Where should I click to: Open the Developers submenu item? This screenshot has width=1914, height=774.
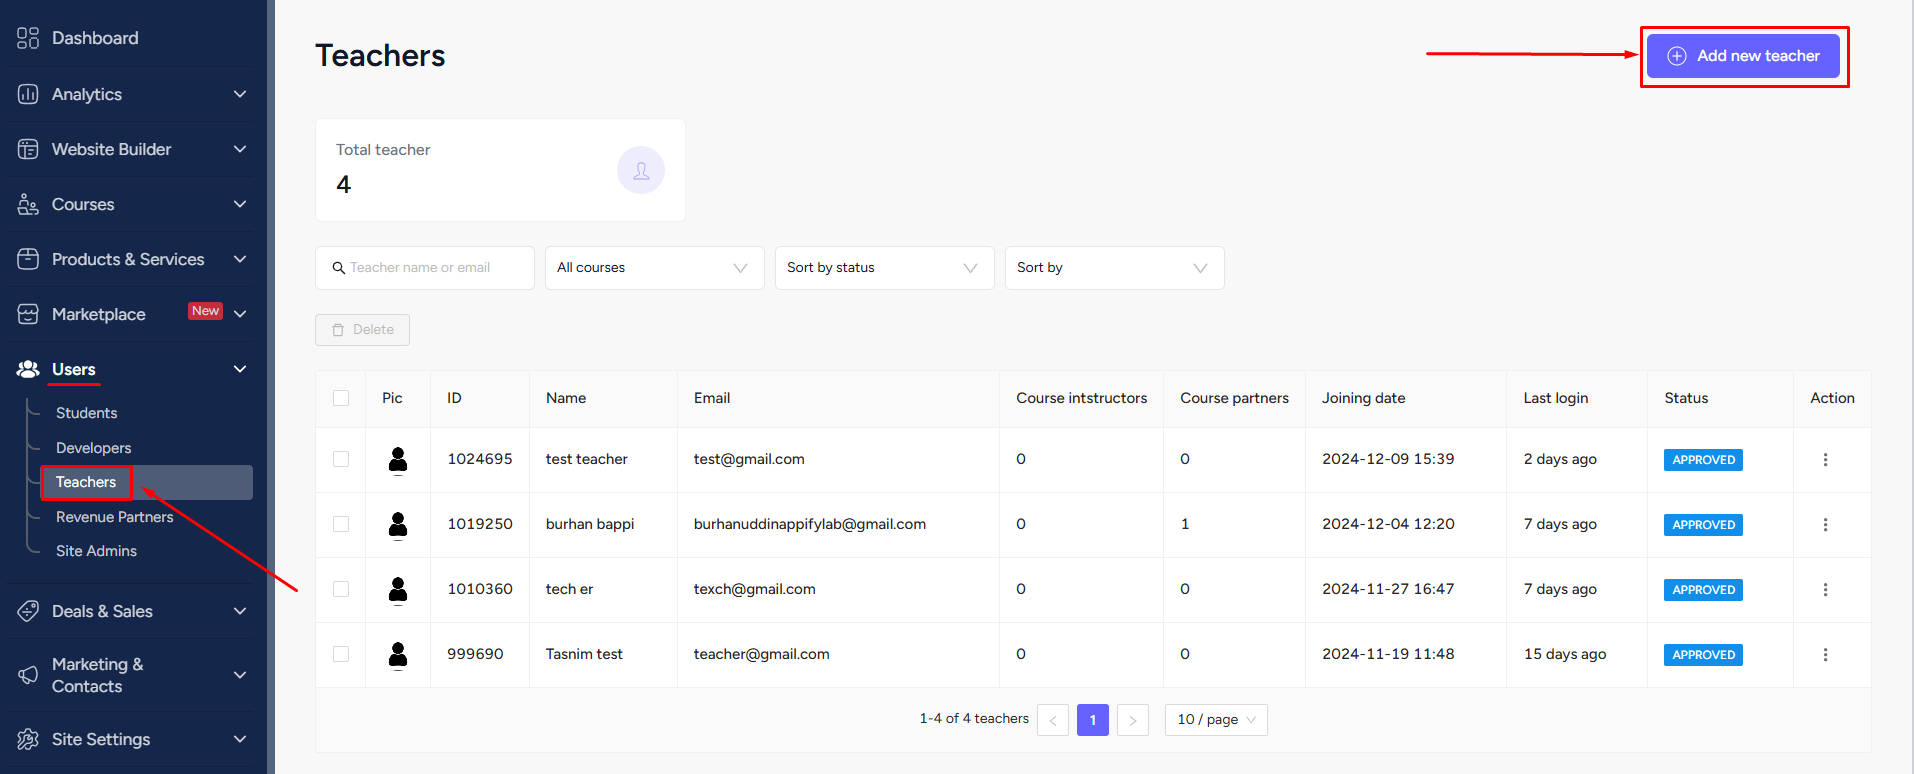(93, 448)
